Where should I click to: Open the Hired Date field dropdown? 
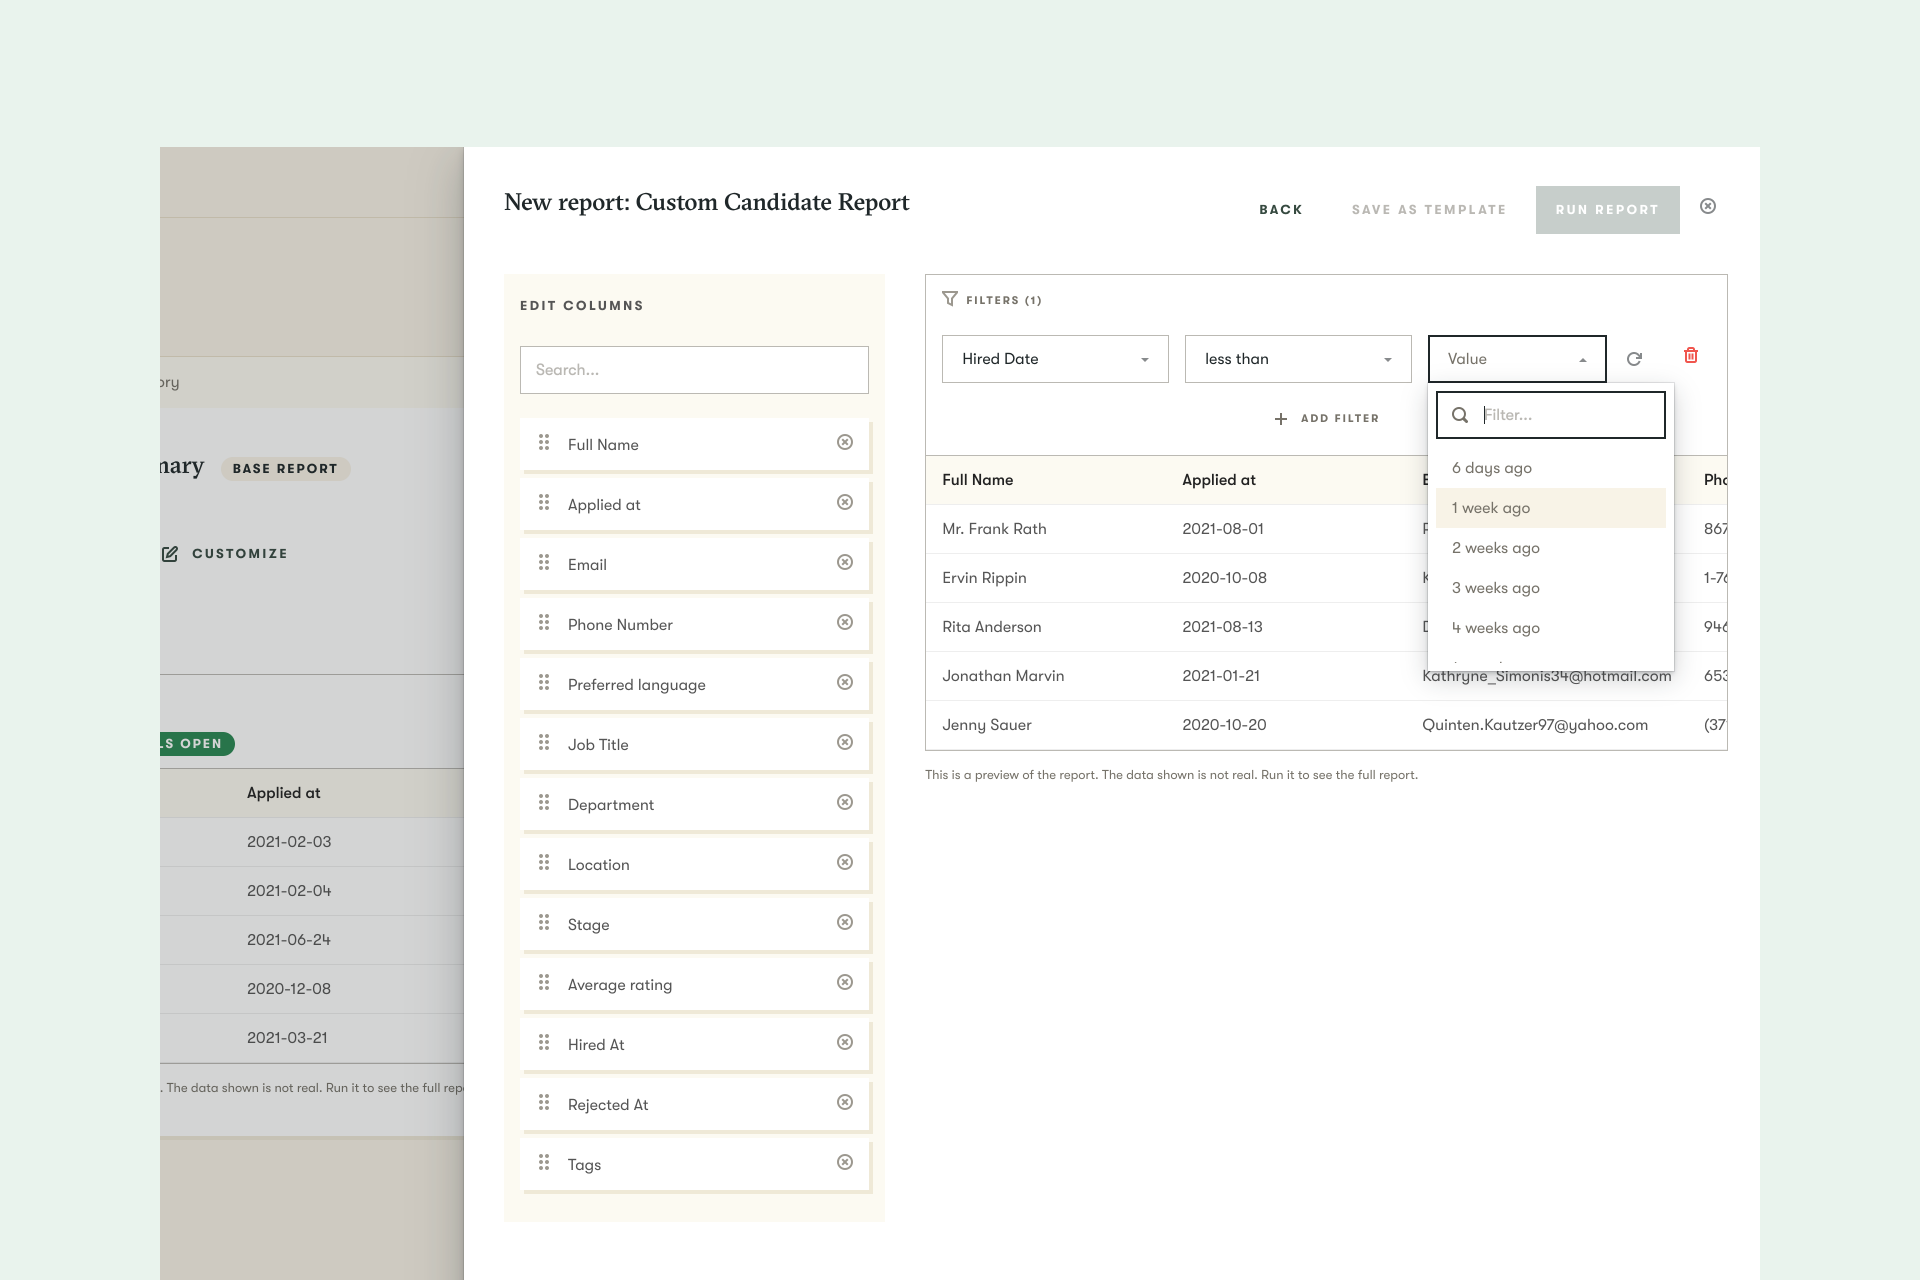1054,359
